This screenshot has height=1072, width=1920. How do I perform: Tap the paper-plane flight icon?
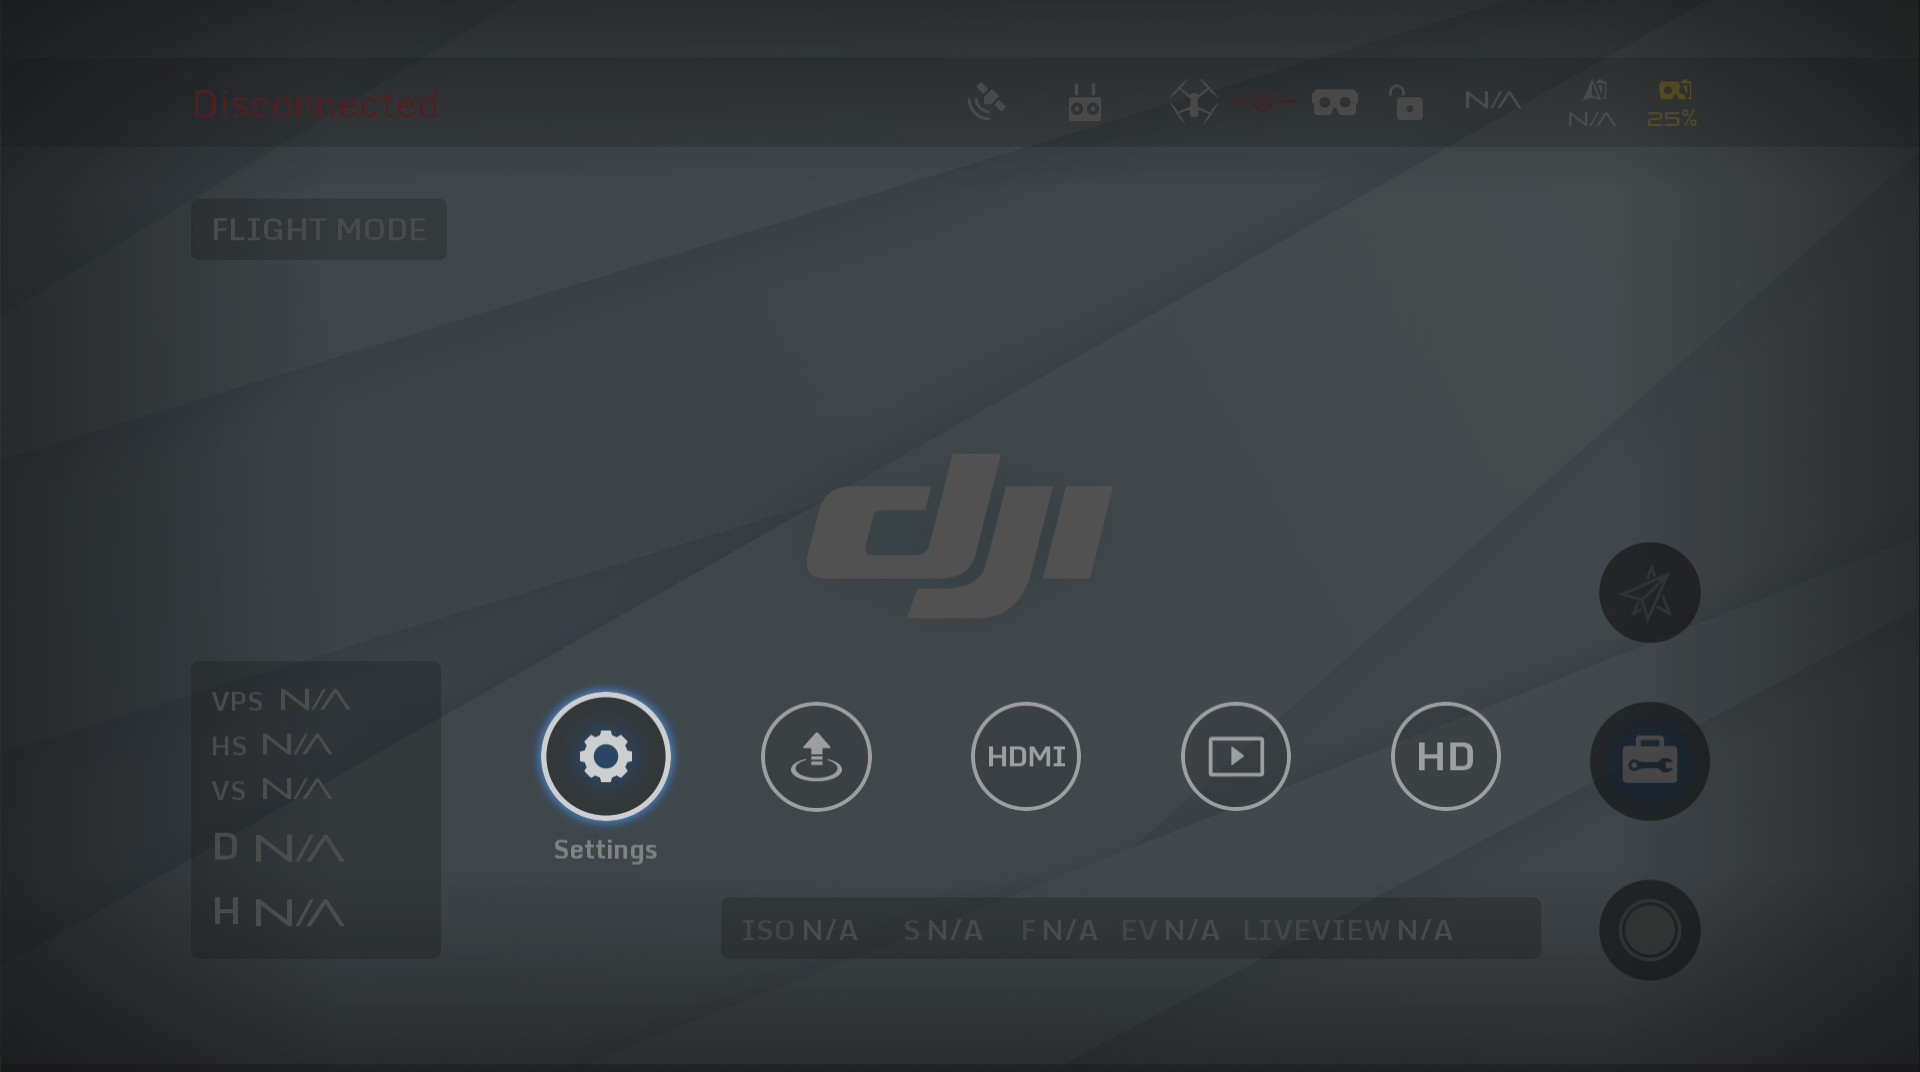tap(1650, 593)
